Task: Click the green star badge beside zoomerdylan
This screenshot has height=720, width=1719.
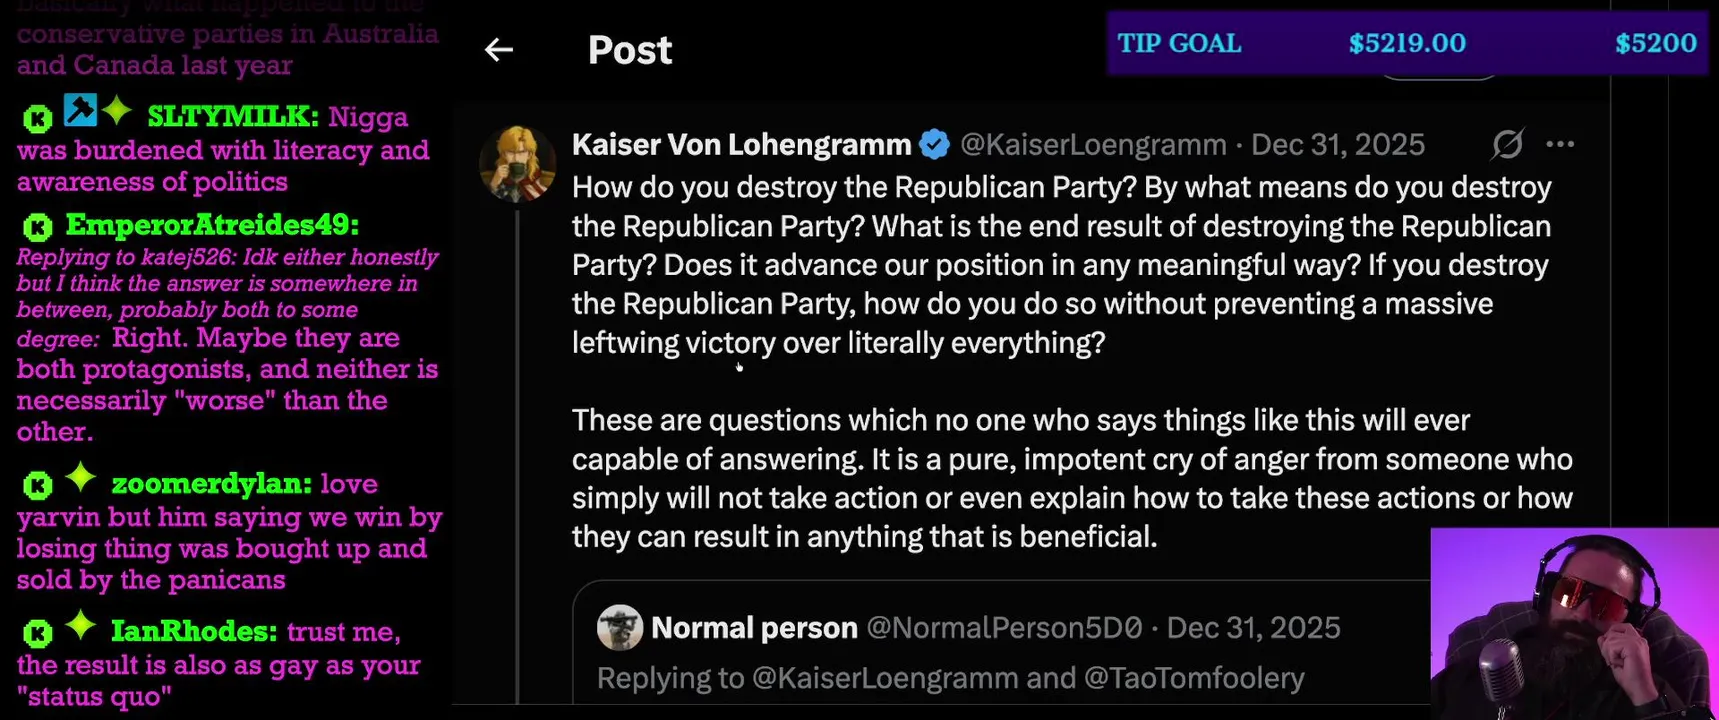Action: point(80,479)
